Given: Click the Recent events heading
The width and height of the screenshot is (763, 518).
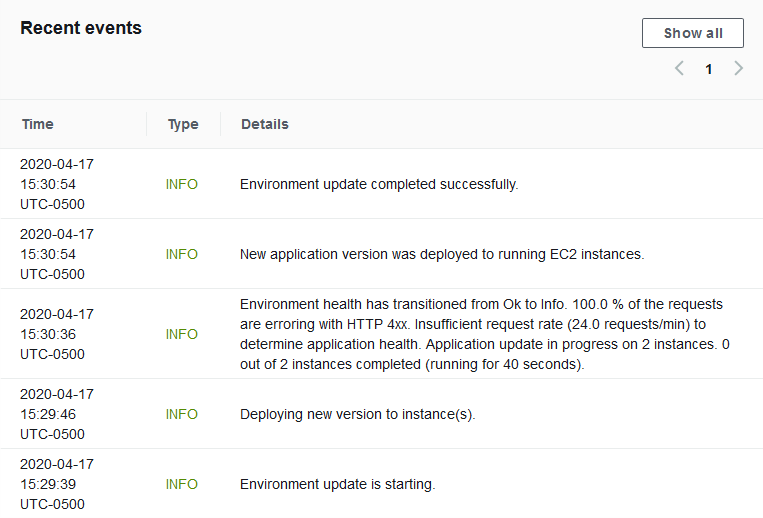Looking at the screenshot, I should 81,28.
